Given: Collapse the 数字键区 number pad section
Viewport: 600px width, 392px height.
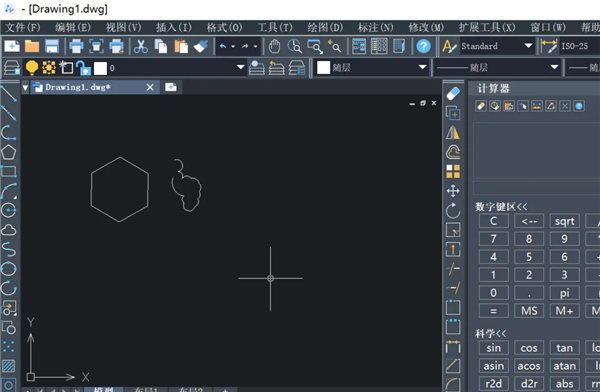Looking at the screenshot, I should 501,207.
